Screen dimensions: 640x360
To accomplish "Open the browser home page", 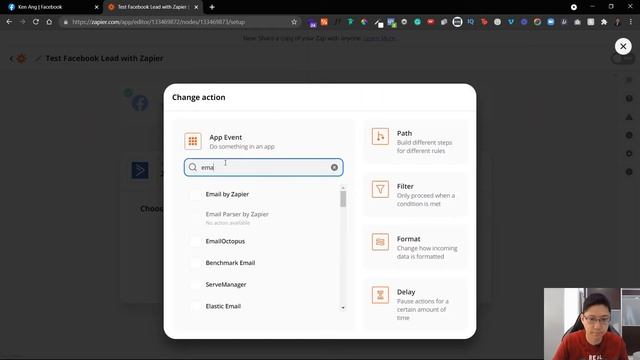I will click(x=49, y=22).
